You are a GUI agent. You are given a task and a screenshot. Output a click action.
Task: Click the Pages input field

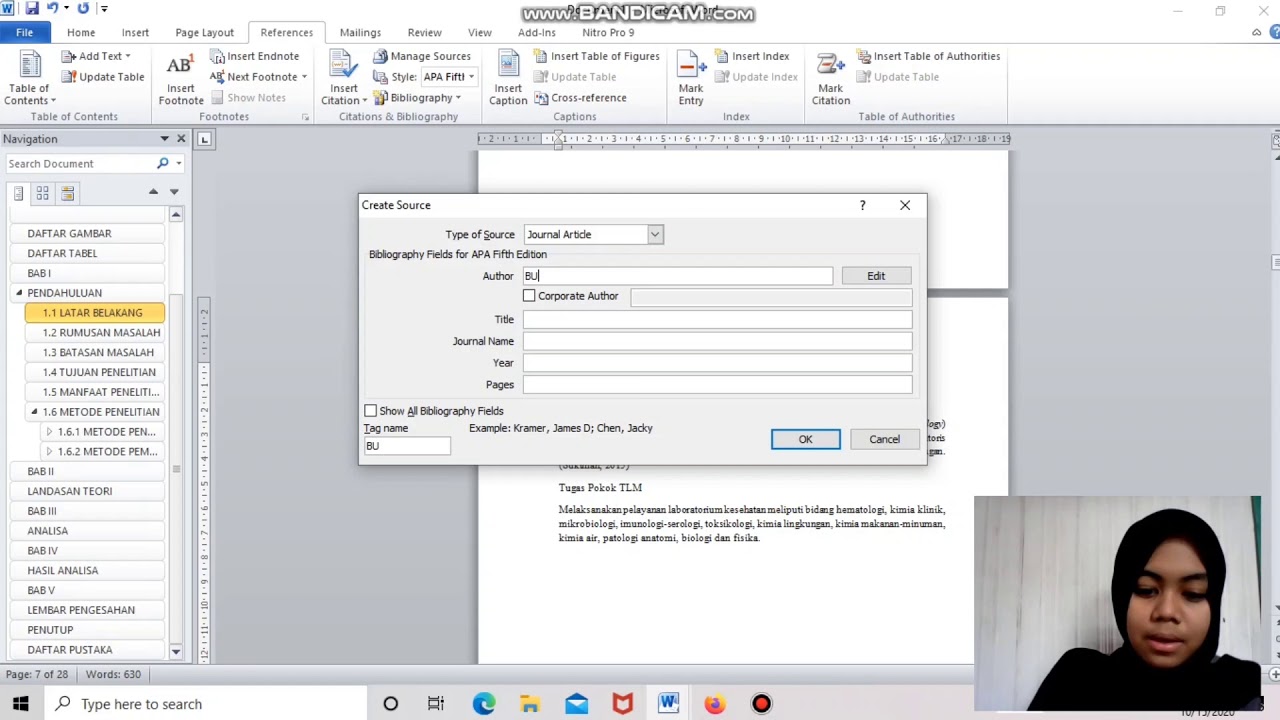(x=717, y=384)
